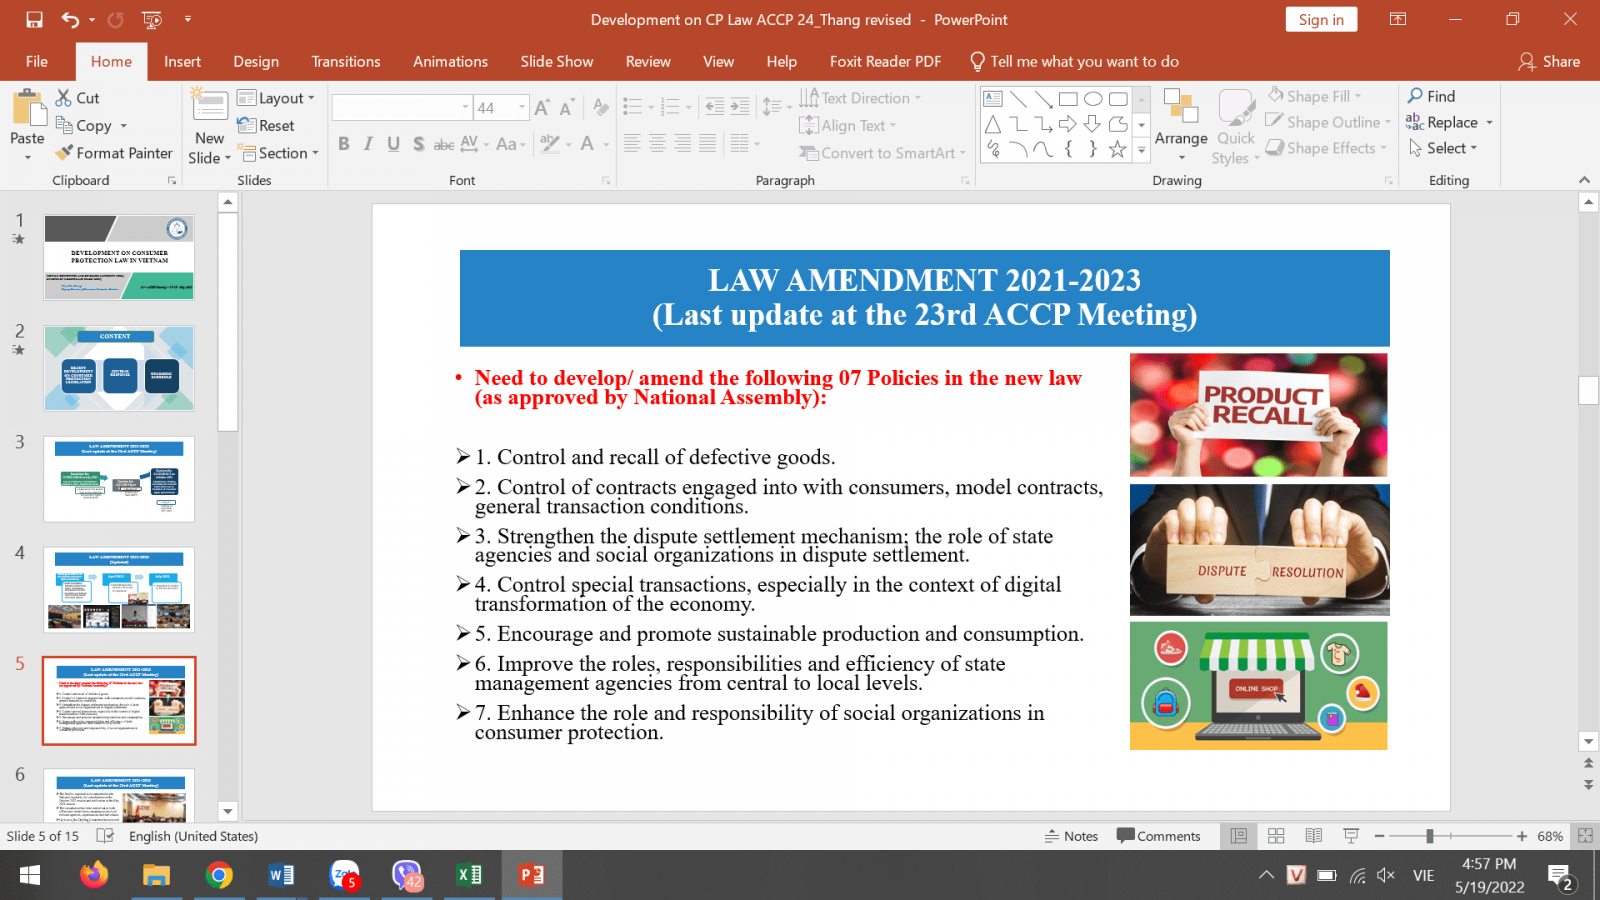Expand the Layout dropdown
The image size is (1600, 900).
pyautogui.click(x=277, y=98)
